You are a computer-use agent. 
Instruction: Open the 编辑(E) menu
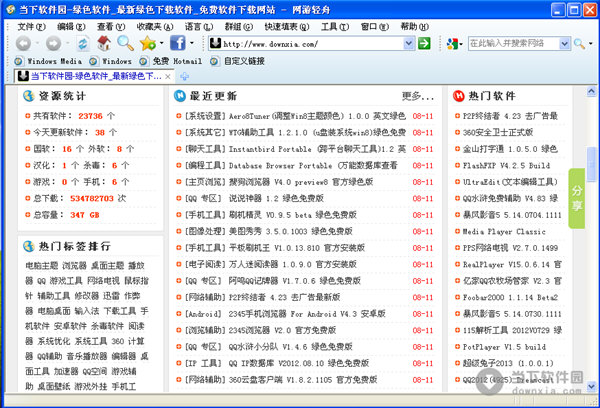point(71,26)
